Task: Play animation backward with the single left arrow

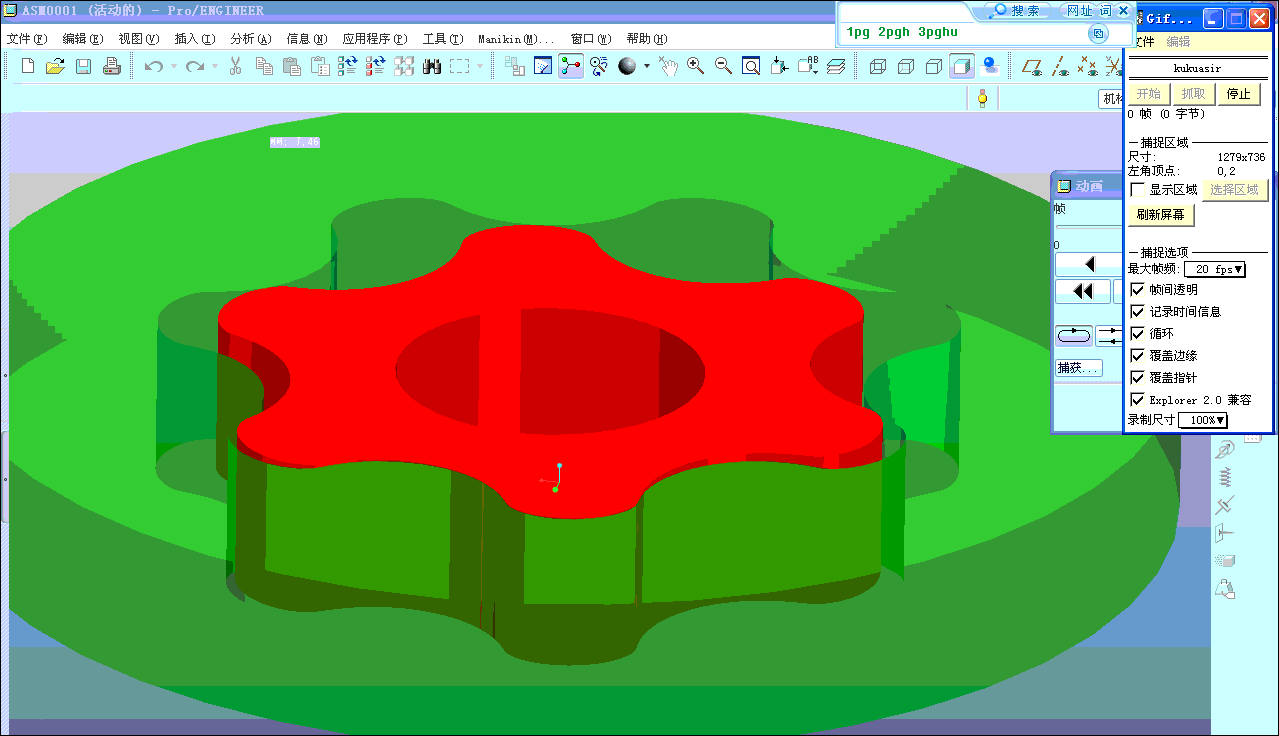Action: (x=1089, y=264)
